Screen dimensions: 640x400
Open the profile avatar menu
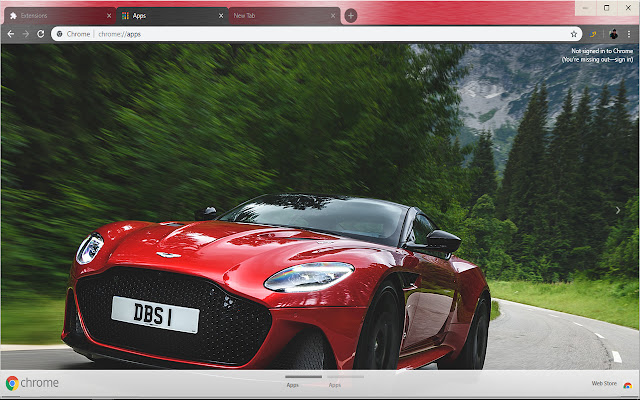coord(613,33)
